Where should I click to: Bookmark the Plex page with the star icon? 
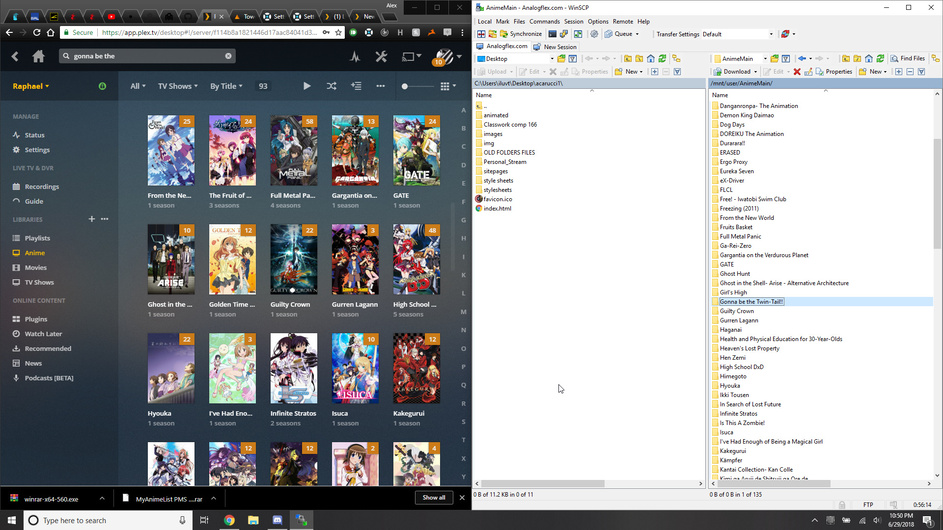coord(339,32)
